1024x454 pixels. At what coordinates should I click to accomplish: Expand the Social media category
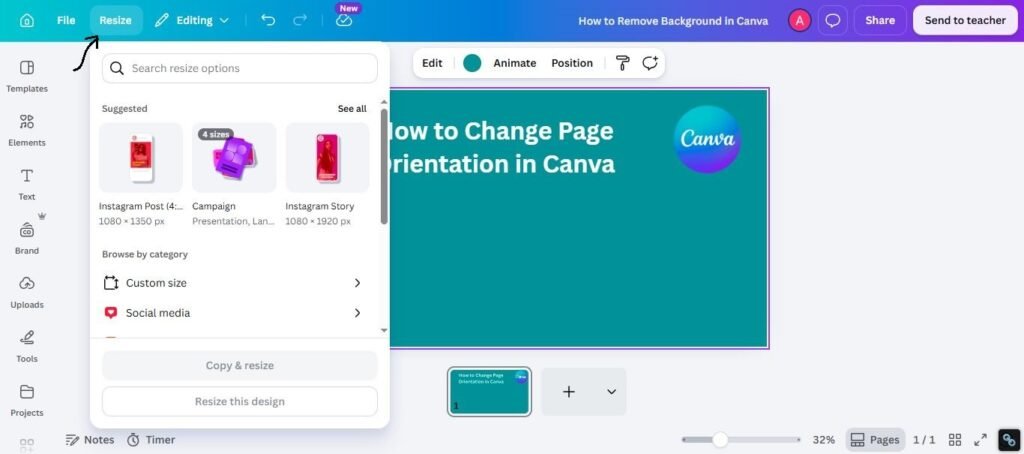(233, 313)
